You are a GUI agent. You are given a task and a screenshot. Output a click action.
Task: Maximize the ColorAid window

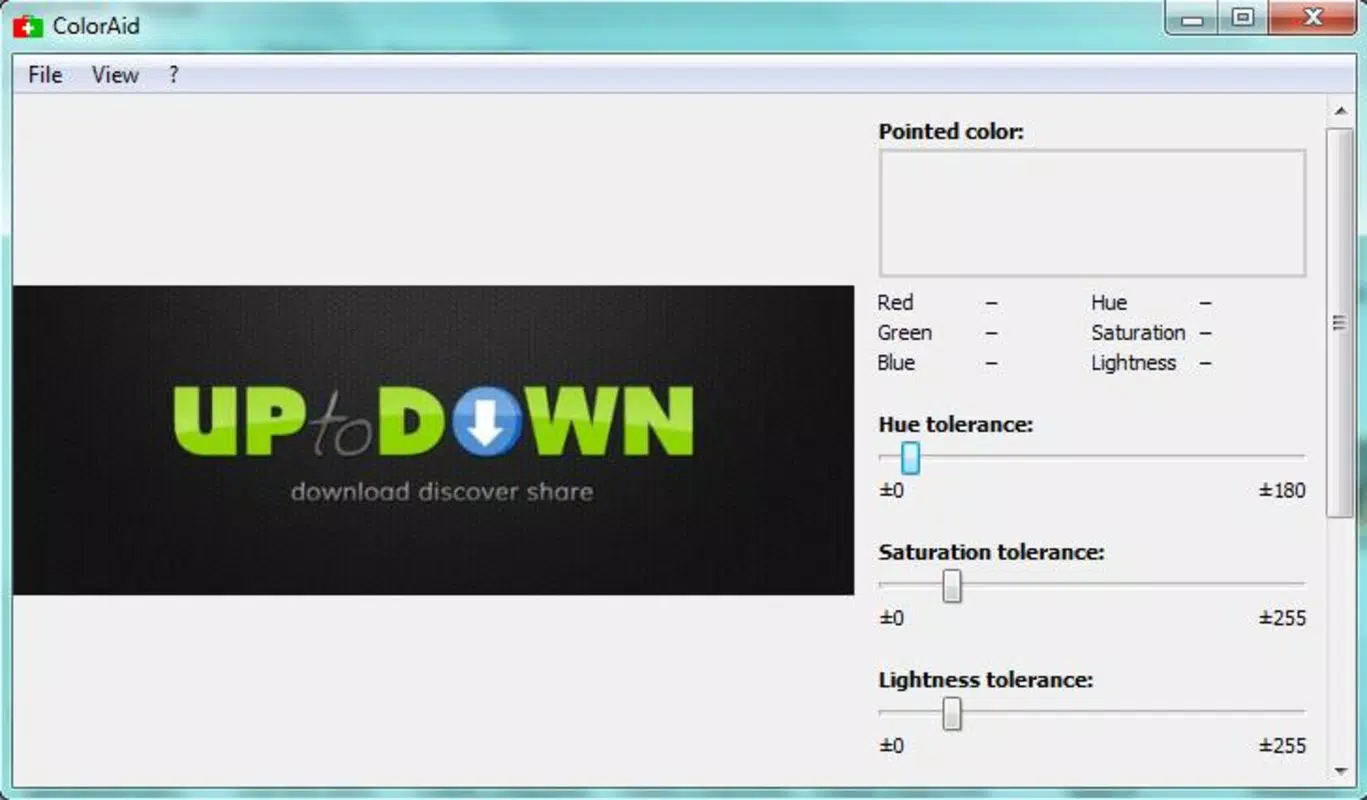1242,18
